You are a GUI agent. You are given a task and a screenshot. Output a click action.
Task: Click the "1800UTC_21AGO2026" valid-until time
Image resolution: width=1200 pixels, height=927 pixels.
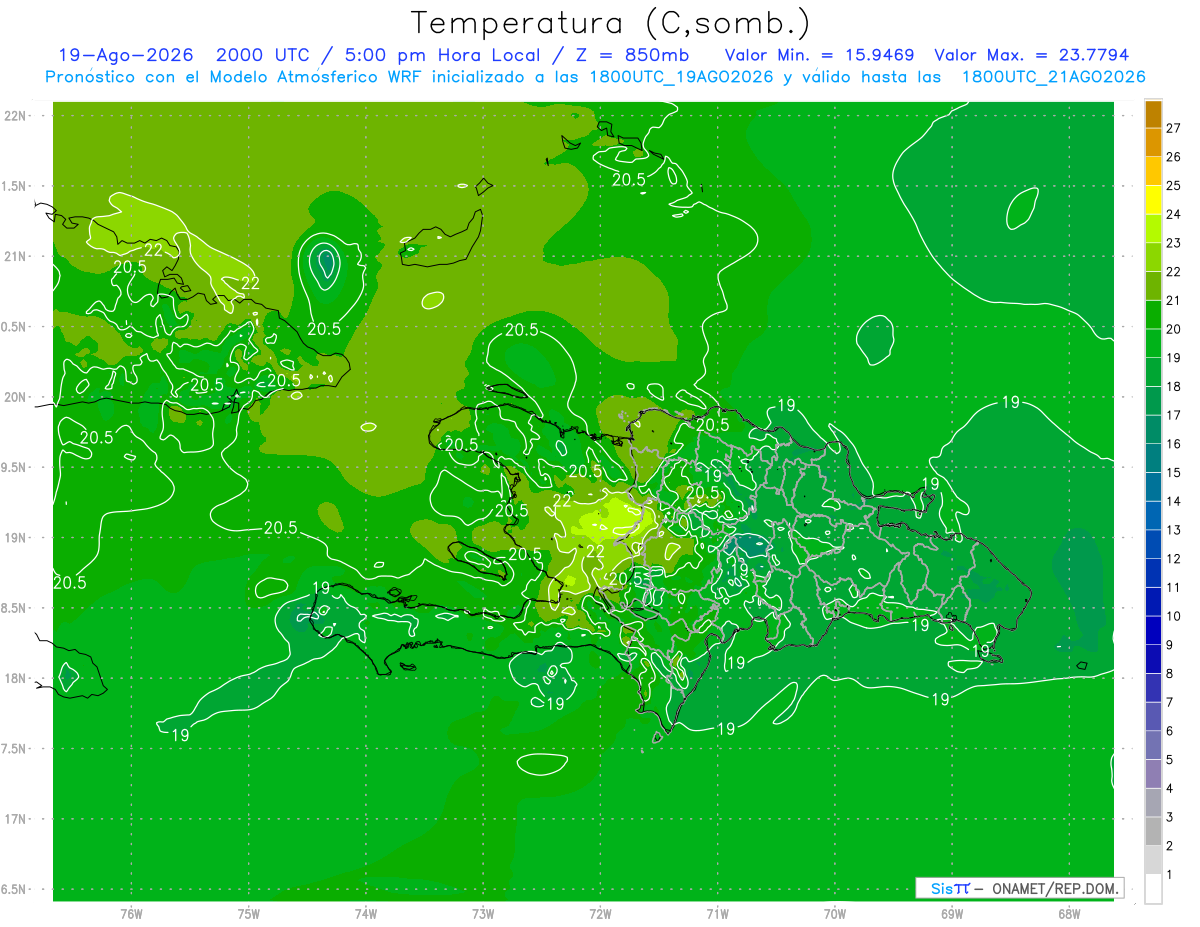coord(1053,77)
